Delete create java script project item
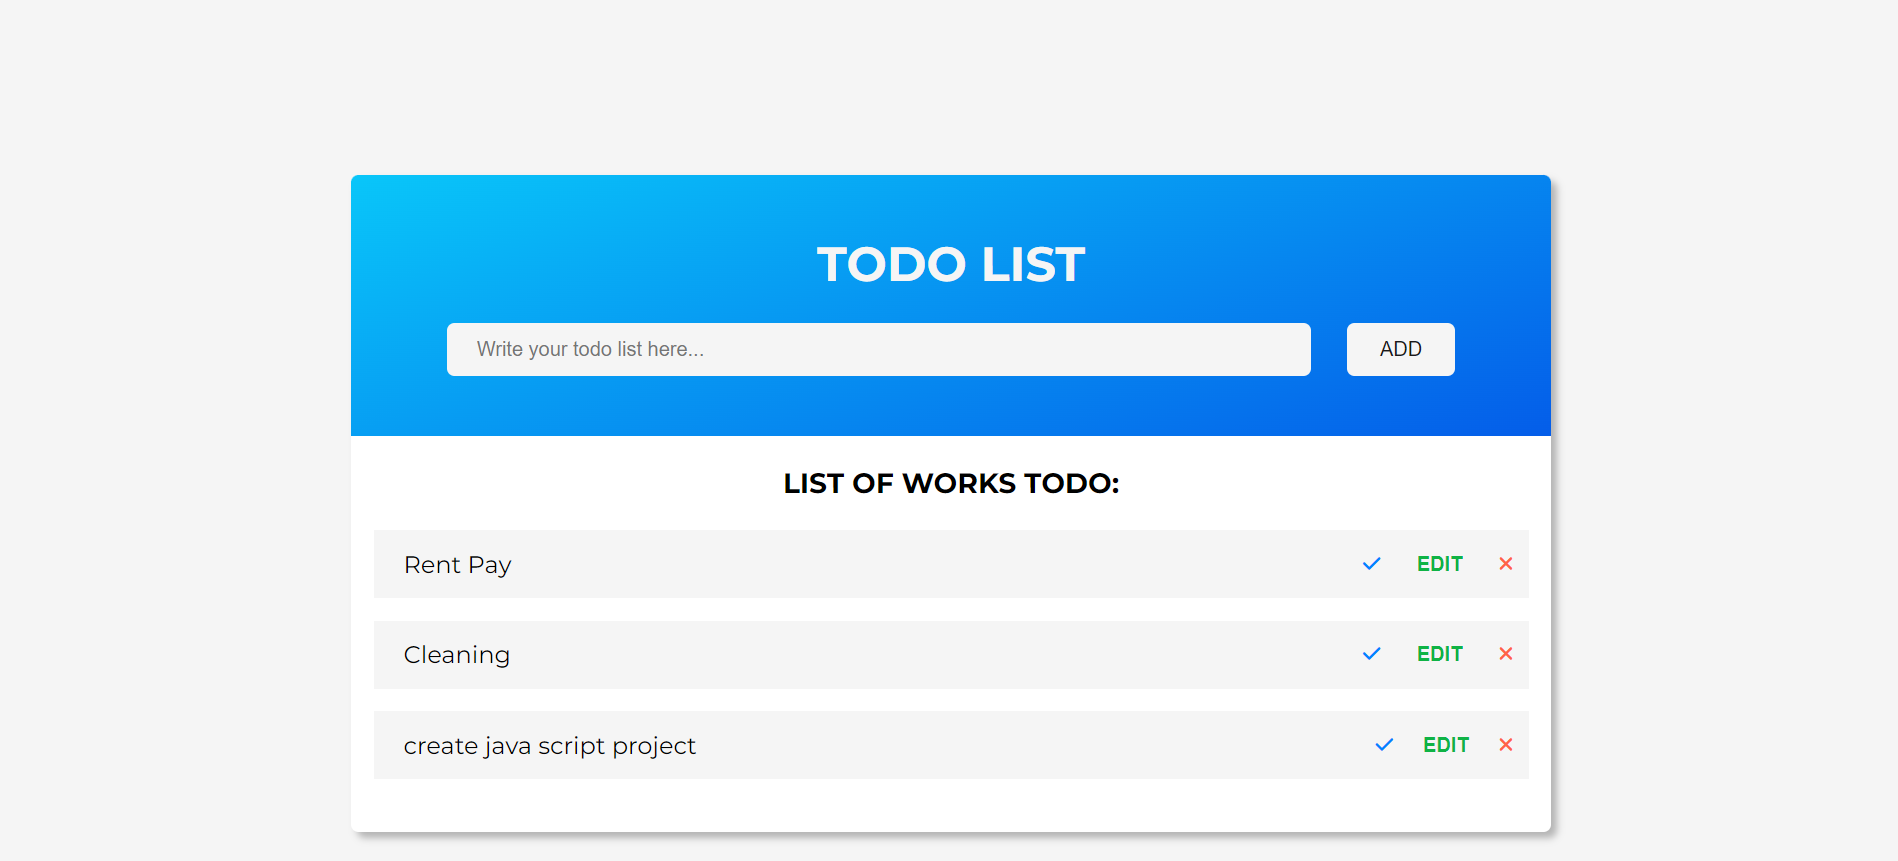1898x861 pixels. (x=1505, y=745)
